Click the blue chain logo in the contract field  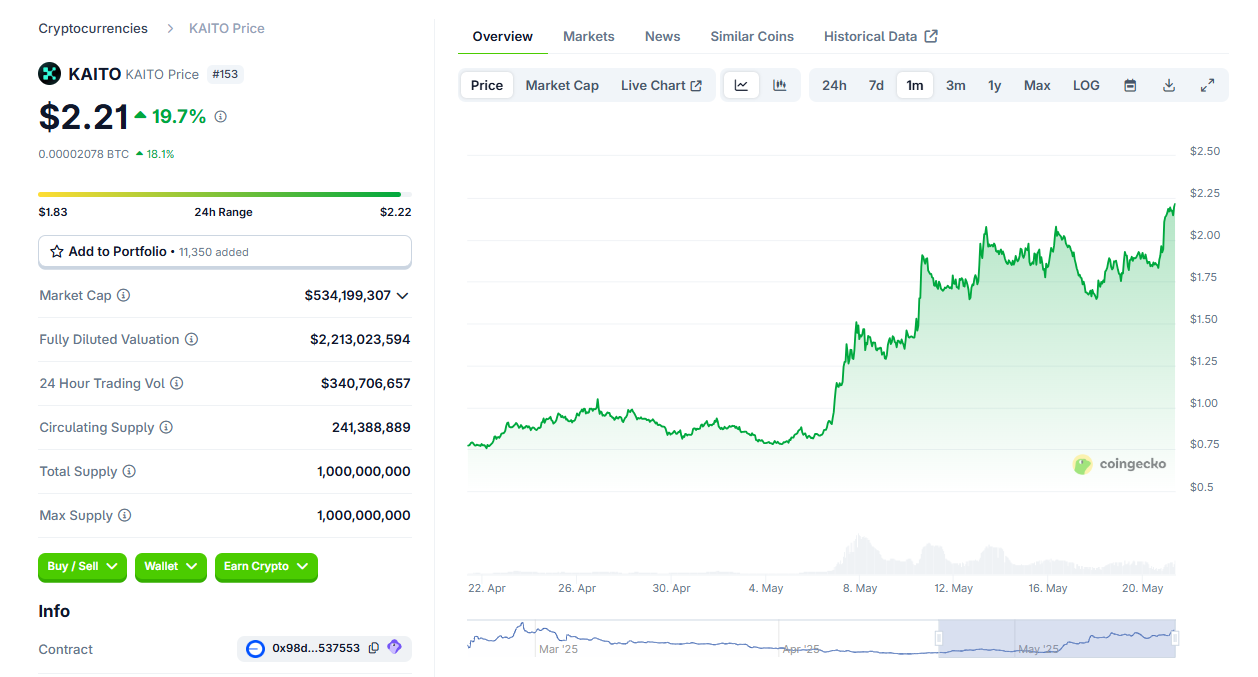[255, 649]
